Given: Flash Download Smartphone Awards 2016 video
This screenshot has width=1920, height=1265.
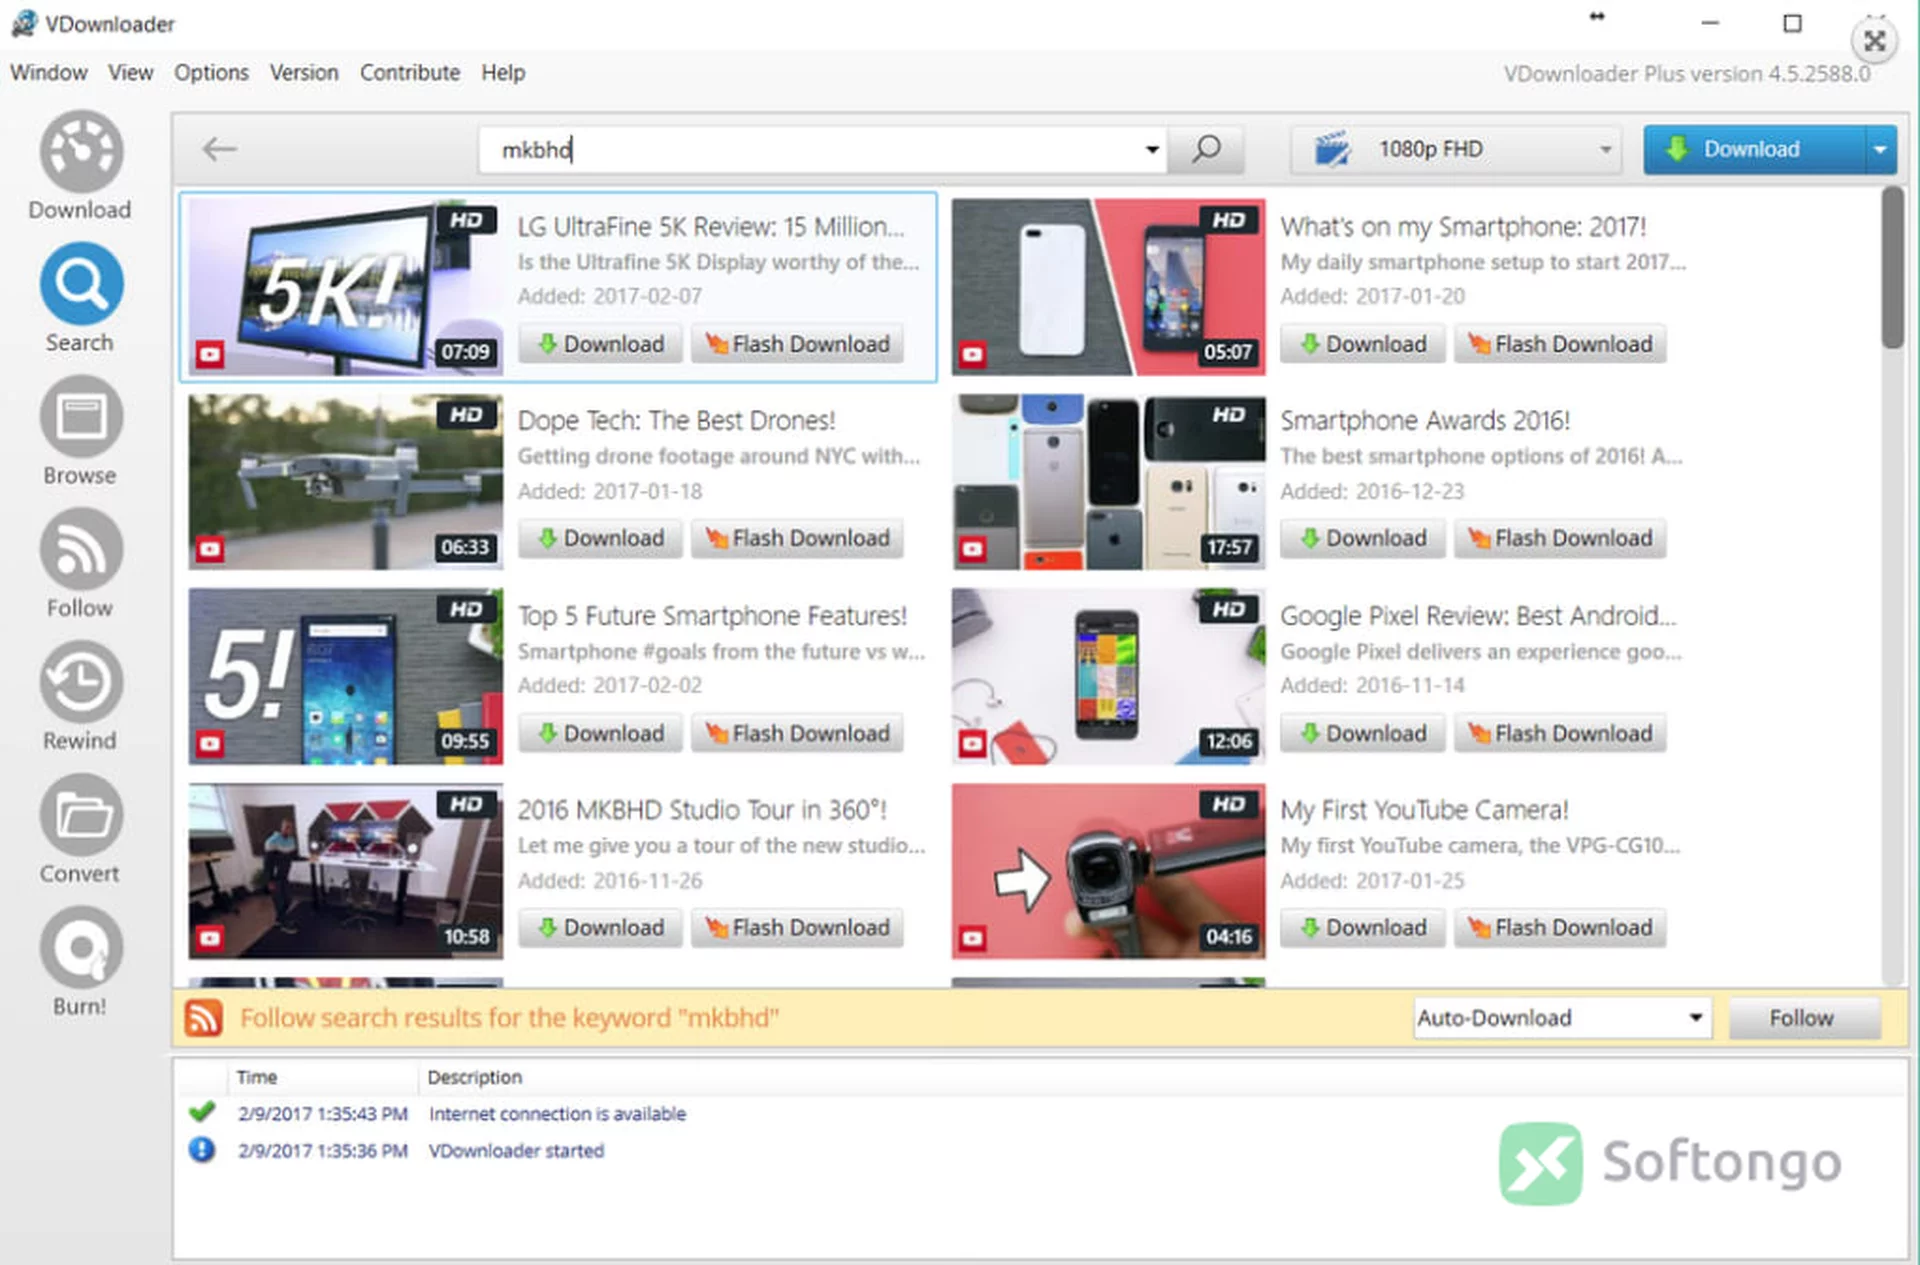Looking at the screenshot, I should click(1560, 538).
